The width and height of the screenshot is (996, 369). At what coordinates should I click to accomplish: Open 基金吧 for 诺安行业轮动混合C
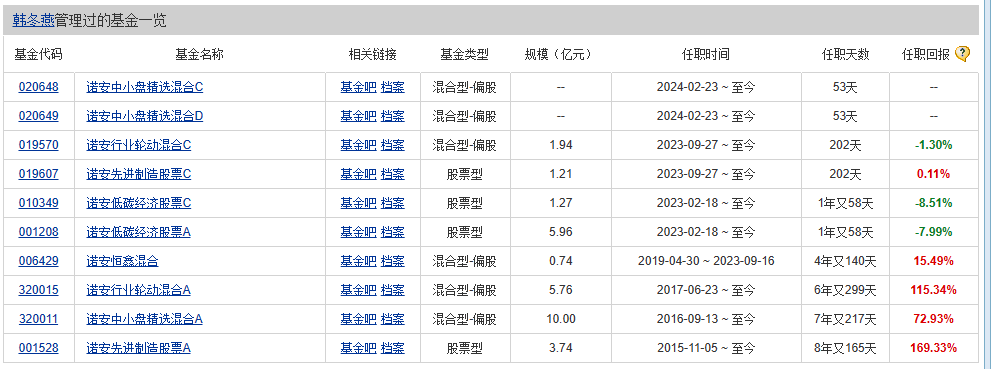358,145
